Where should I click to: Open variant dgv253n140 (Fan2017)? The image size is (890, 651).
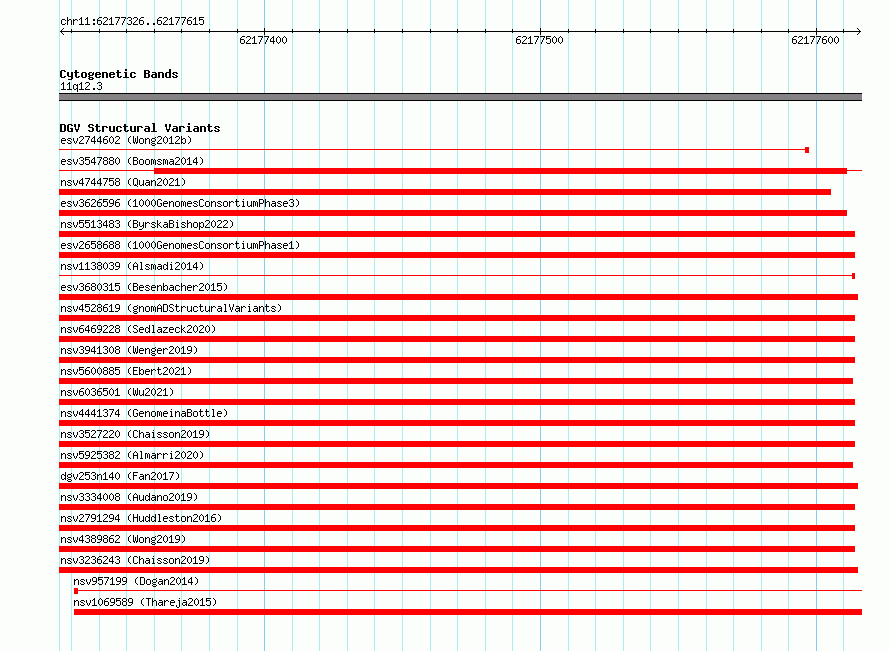pos(120,476)
